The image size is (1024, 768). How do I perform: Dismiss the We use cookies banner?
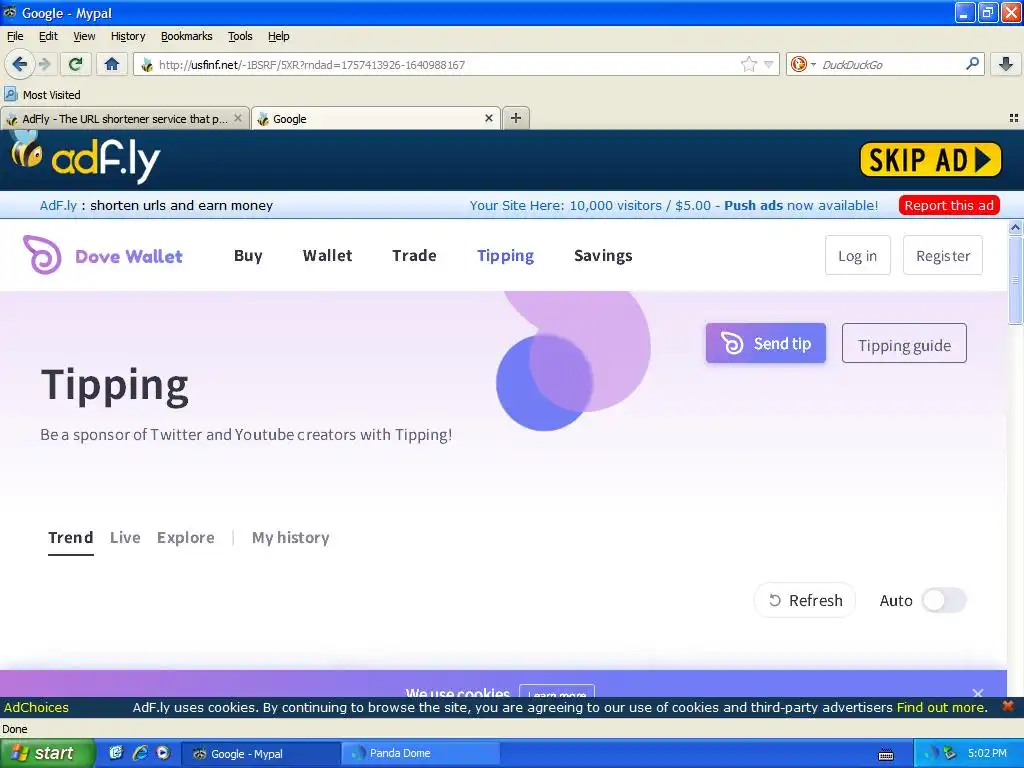point(978,692)
